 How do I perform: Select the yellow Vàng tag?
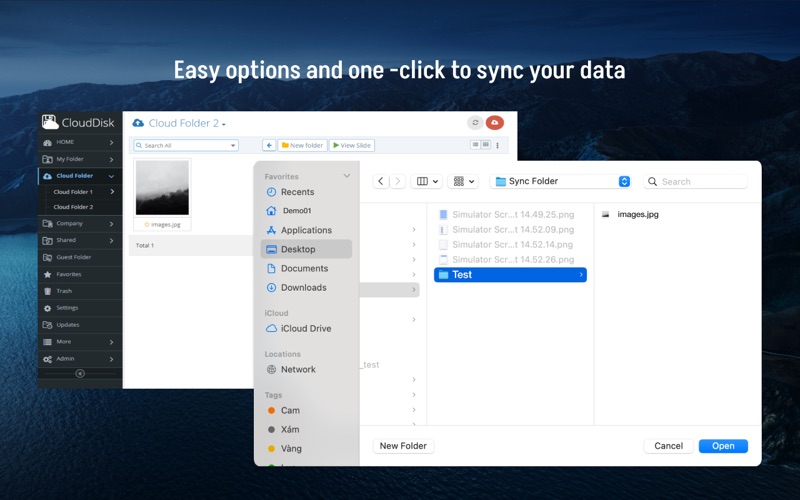[x=306, y=448]
